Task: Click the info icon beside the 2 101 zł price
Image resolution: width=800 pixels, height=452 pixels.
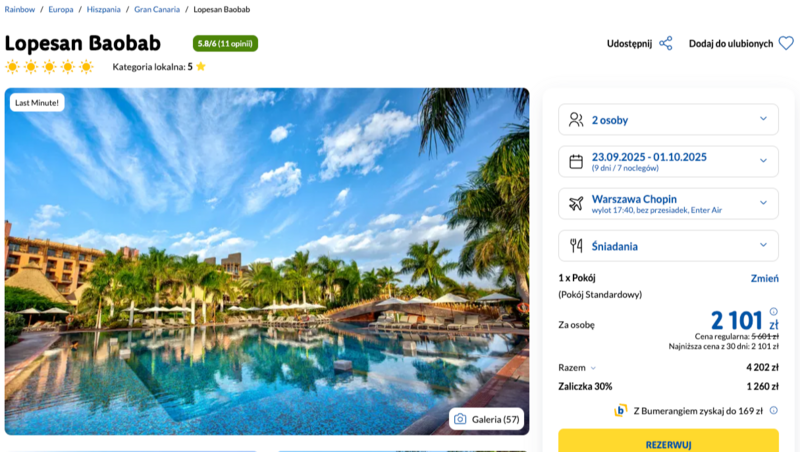Action: point(773,312)
